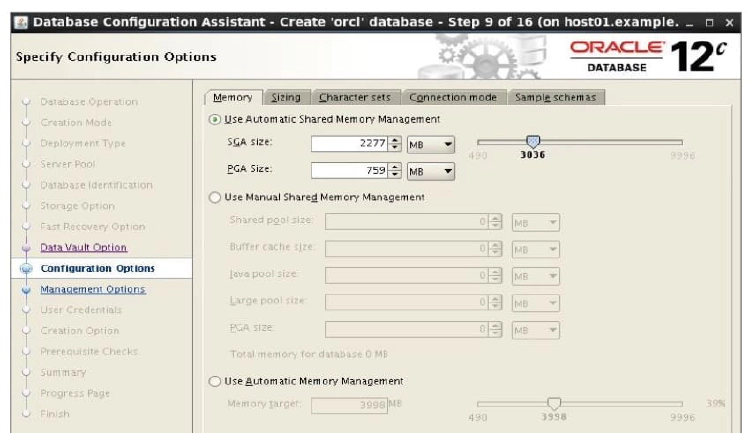Click the Data Vault Option step bullet icon
Viewport: 750px width, 433px height.
[26, 248]
